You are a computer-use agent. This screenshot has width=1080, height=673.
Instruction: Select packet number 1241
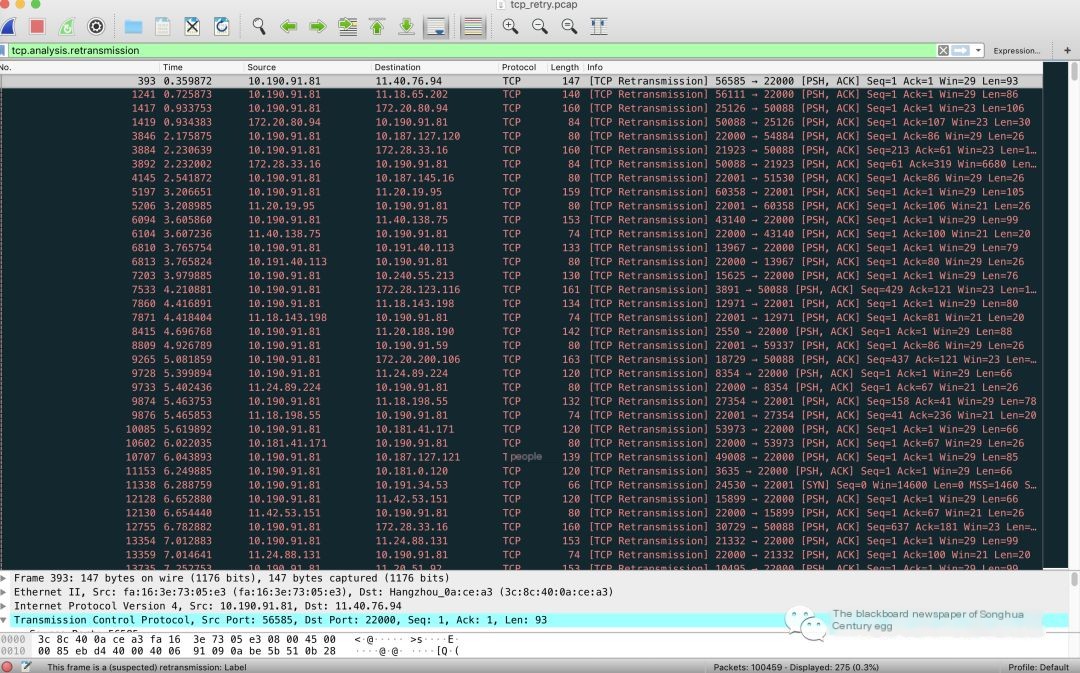tap(521, 94)
